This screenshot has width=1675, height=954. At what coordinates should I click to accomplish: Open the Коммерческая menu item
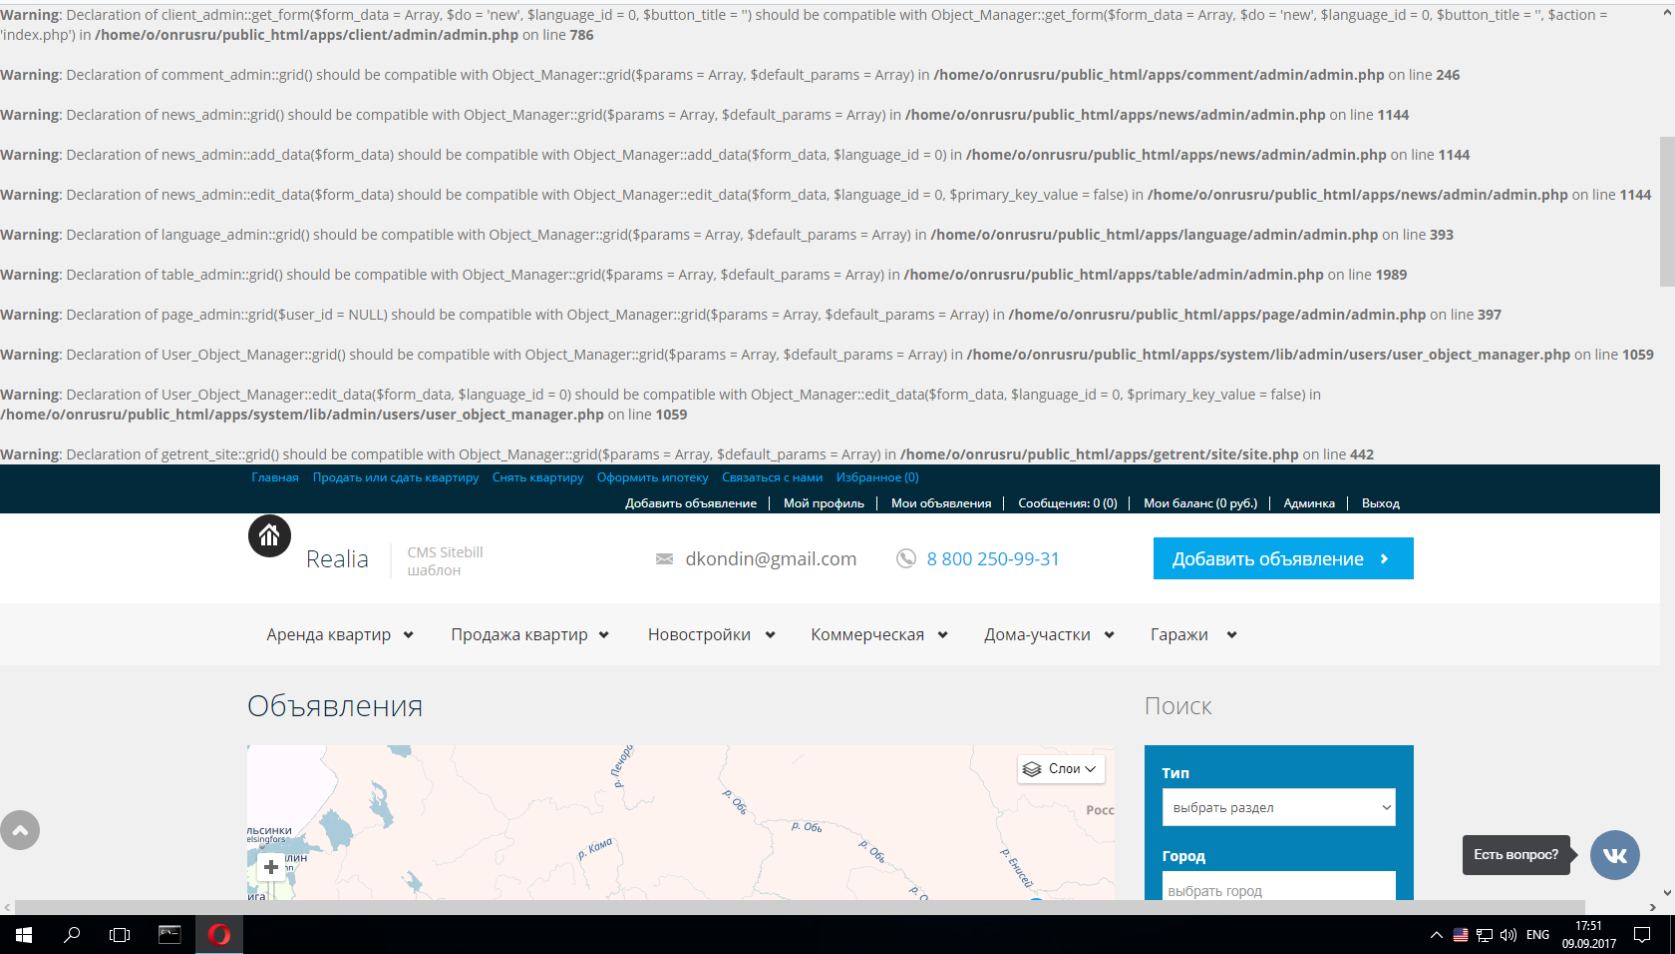coord(878,635)
